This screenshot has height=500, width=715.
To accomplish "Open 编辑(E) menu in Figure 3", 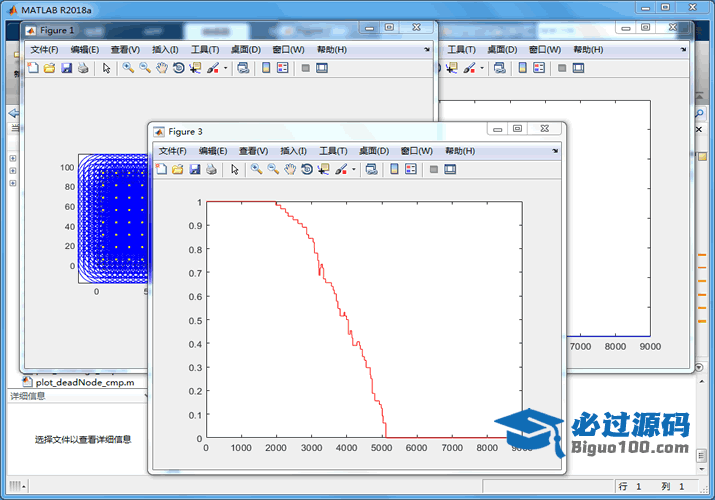I will (213, 151).
